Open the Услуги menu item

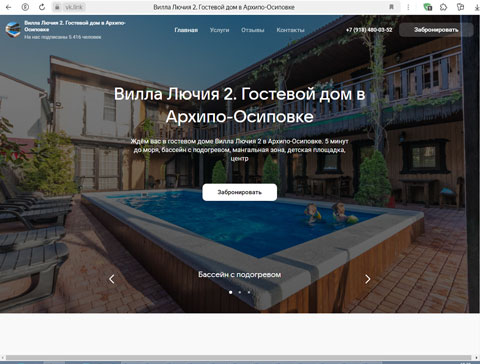coord(219,30)
